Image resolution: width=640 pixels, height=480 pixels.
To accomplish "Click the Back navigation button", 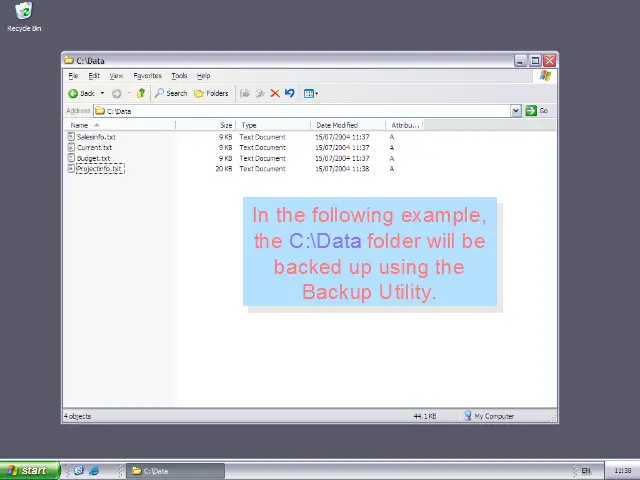I will [x=81, y=93].
